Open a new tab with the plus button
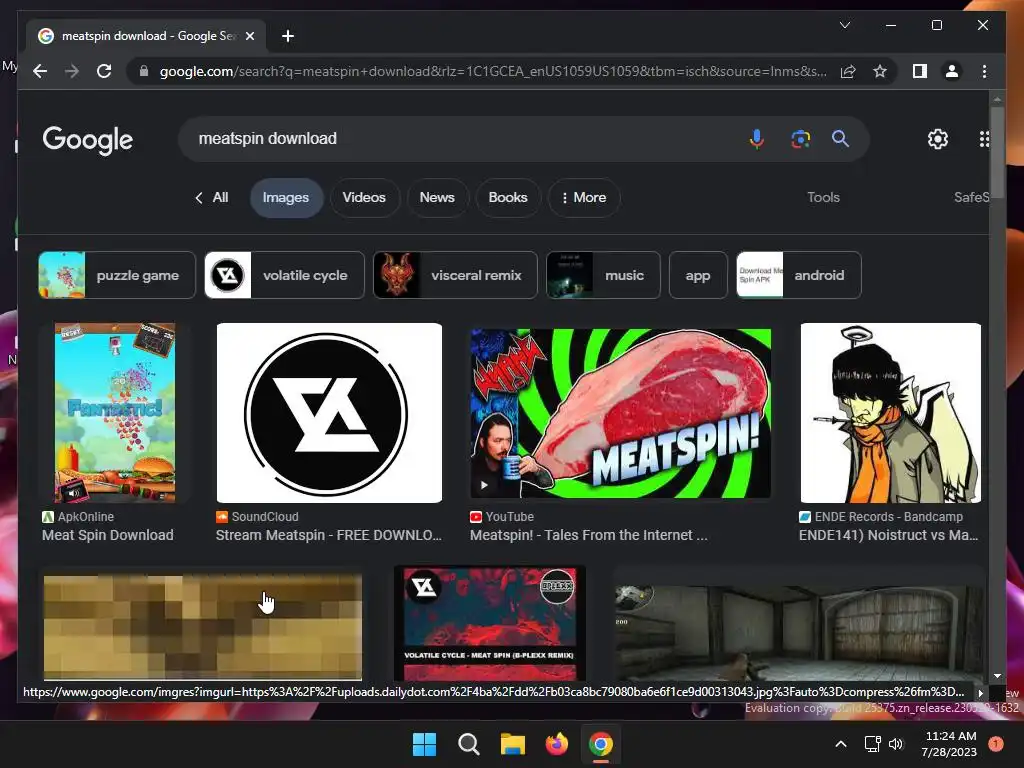Image resolution: width=1024 pixels, height=768 pixels. point(287,36)
